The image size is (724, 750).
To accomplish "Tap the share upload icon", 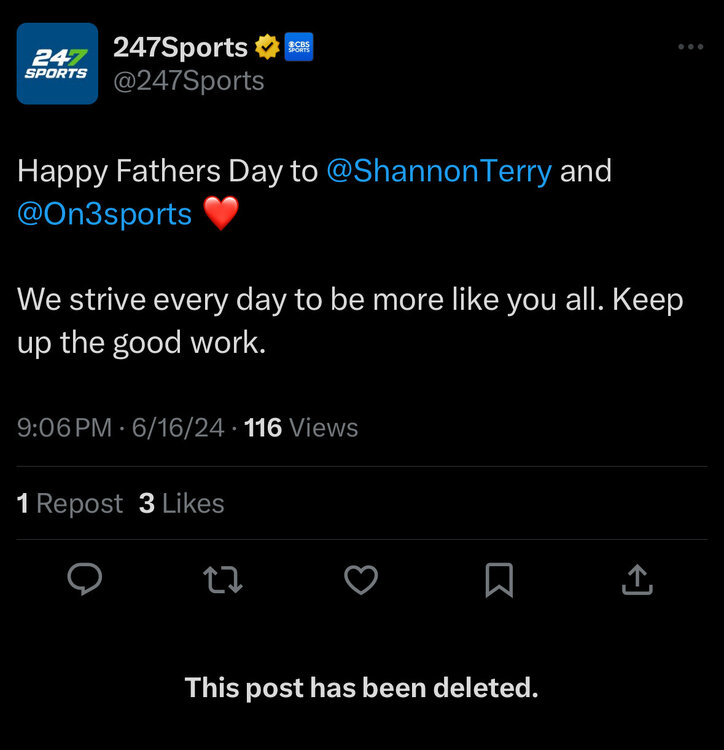I will [637, 579].
